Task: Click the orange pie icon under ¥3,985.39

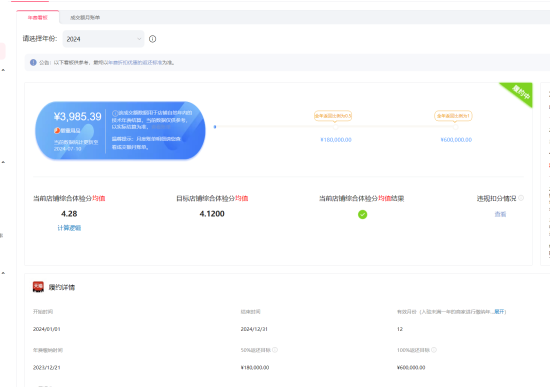Action: (x=57, y=131)
